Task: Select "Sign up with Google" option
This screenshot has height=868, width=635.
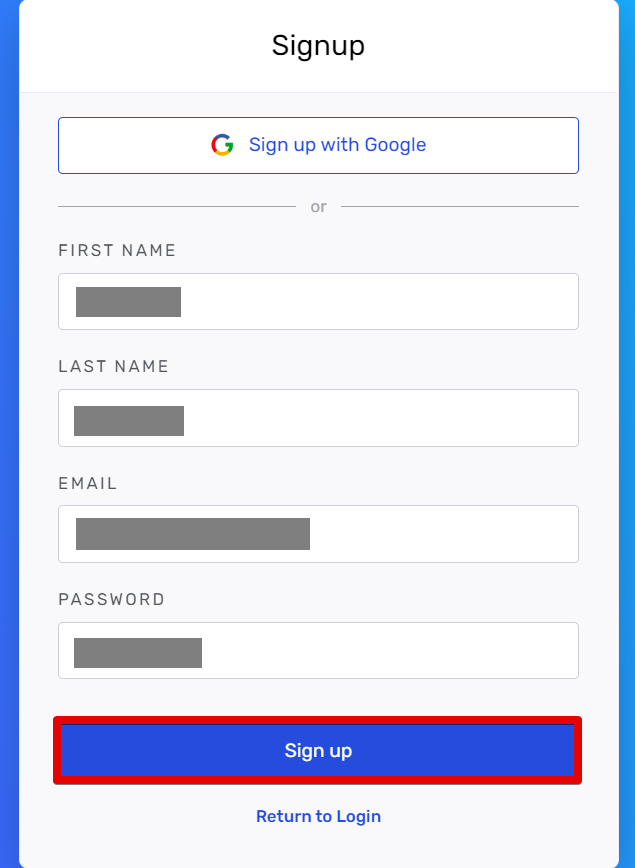Action: tap(337, 145)
